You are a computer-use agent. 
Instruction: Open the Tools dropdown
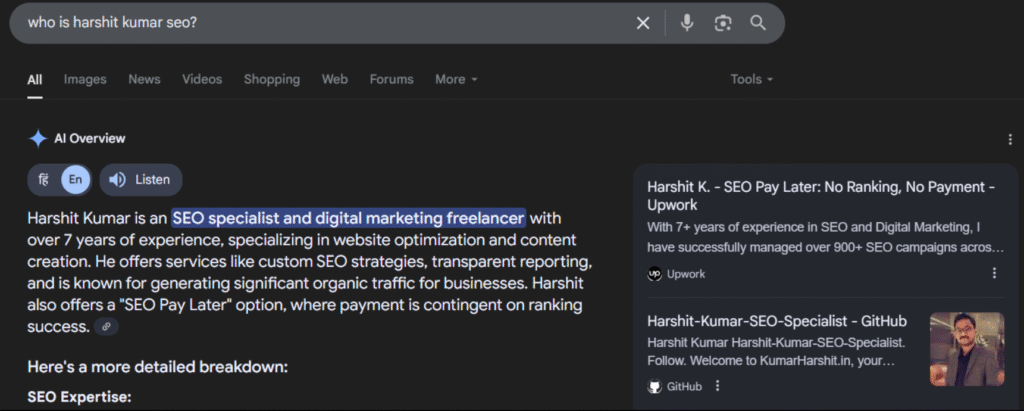coord(752,79)
